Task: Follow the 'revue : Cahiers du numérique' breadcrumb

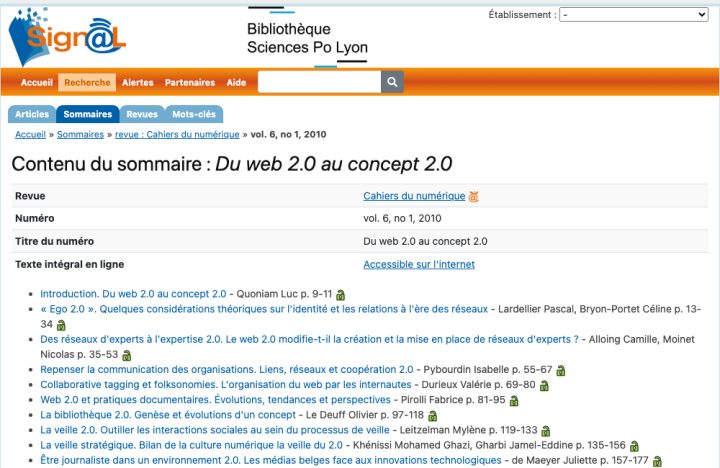Action: [x=177, y=135]
